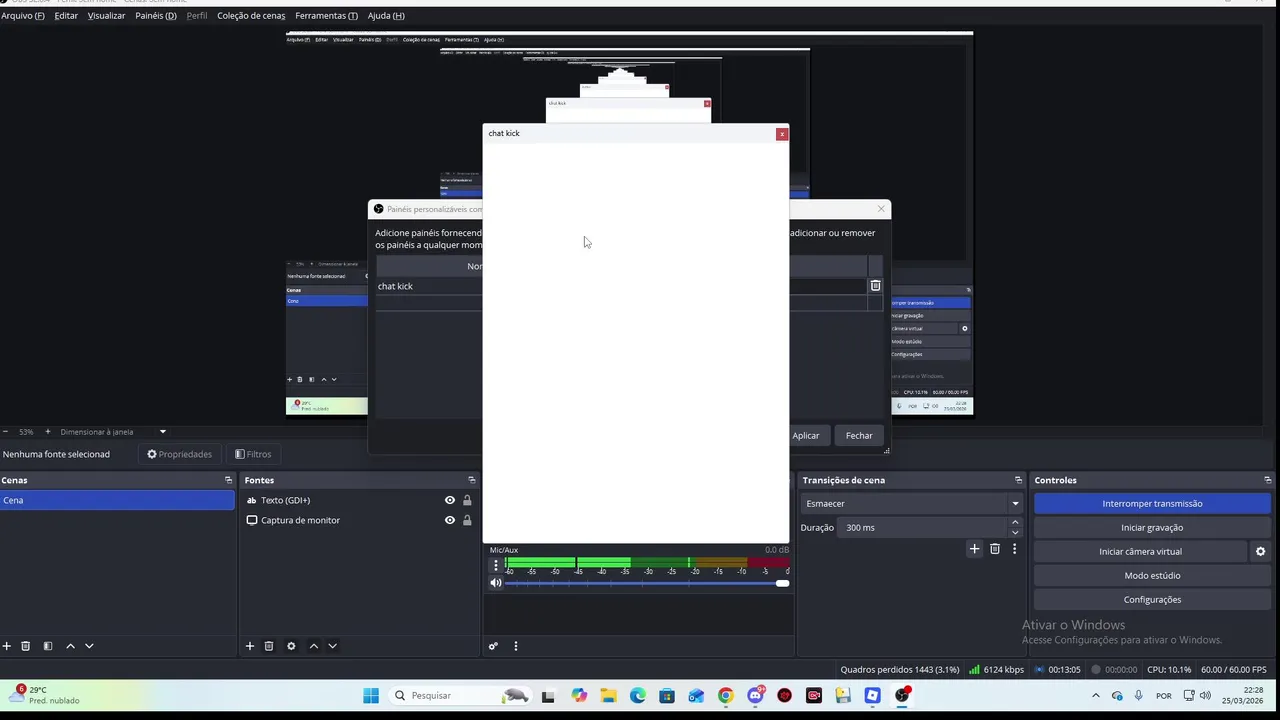Open Propriedades button below preview
The width and height of the screenshot is (1280, 720).
coord(180,454)
